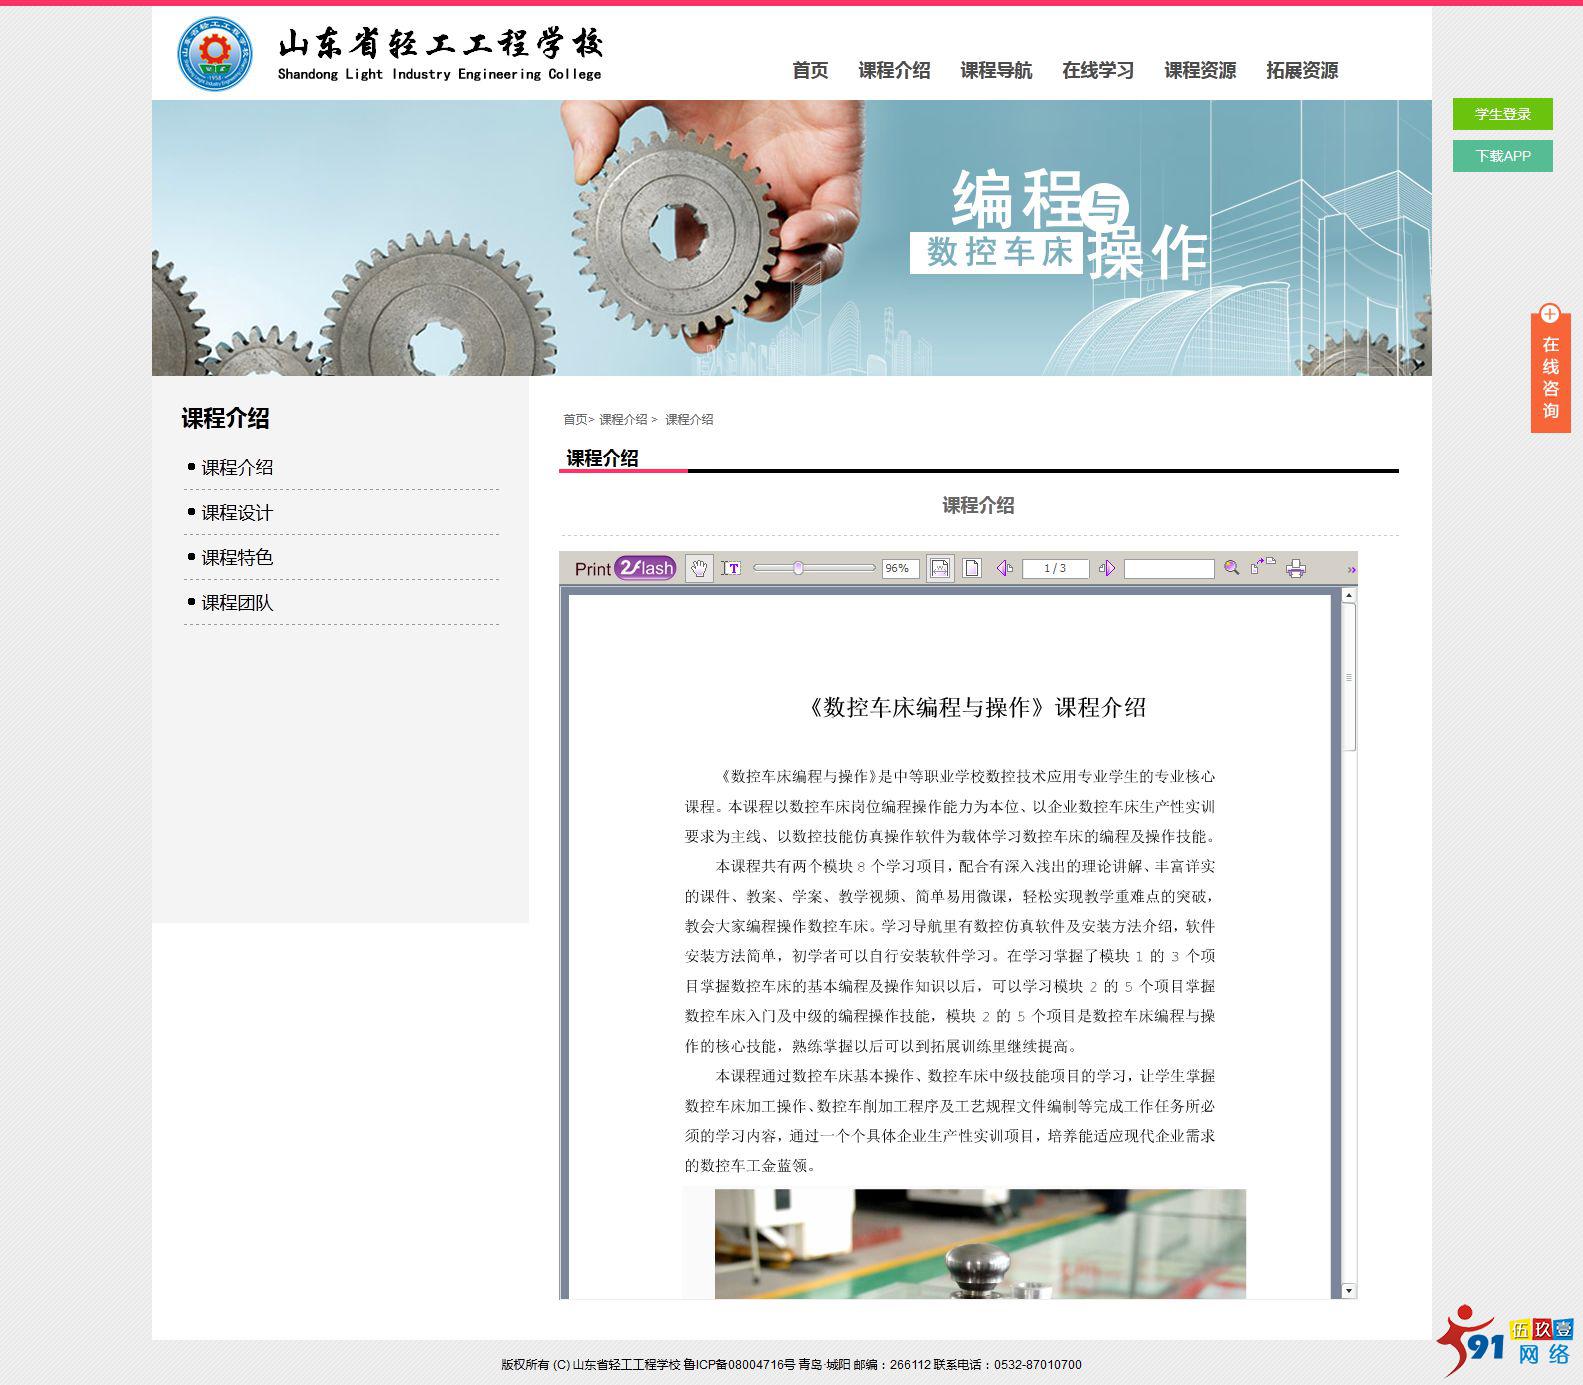1583x1385 pixels.
Task: Click the printer icon in viewer toolbar
Action: point(1296,568)
